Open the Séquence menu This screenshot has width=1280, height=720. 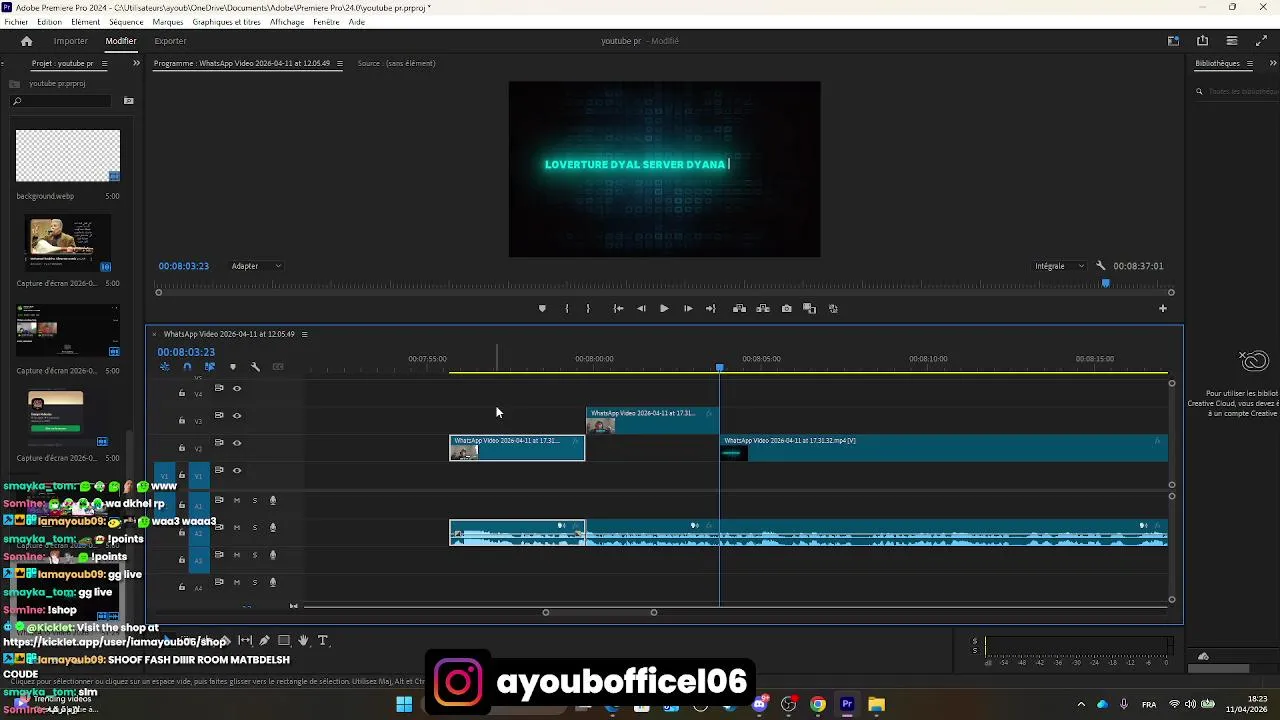pyautogui.click(x=126, y=22)
